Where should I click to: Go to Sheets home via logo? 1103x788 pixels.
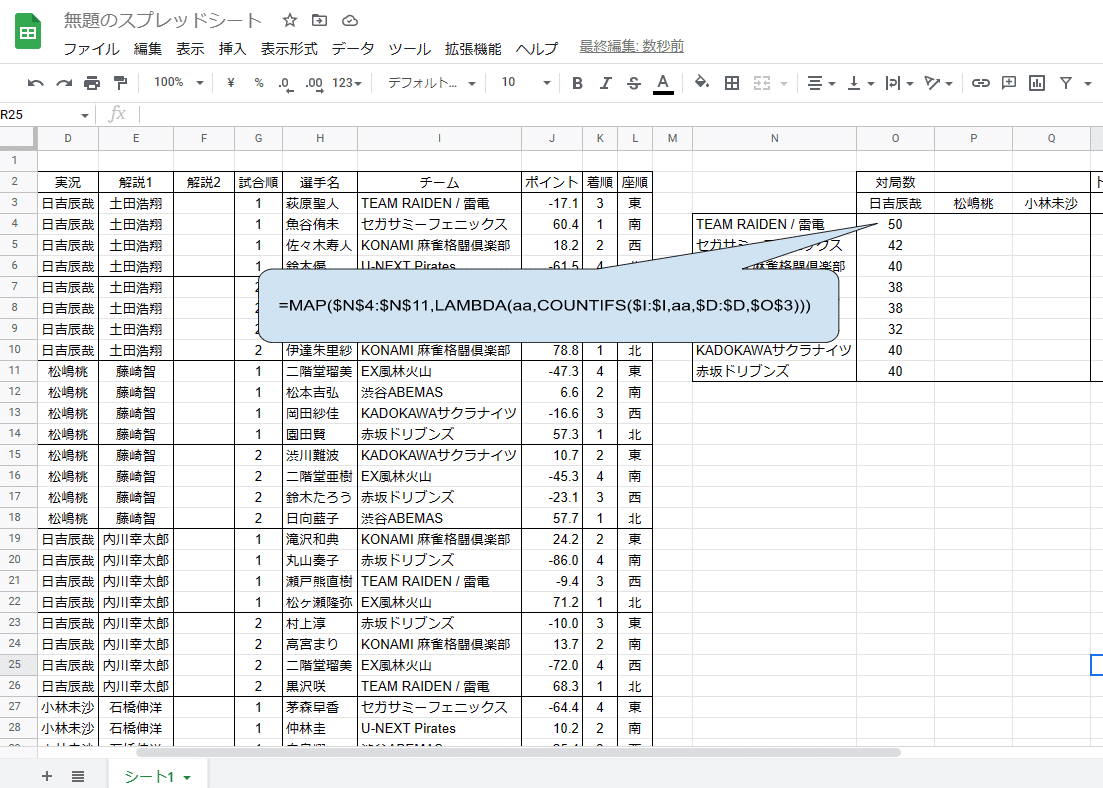pos(28,32)
